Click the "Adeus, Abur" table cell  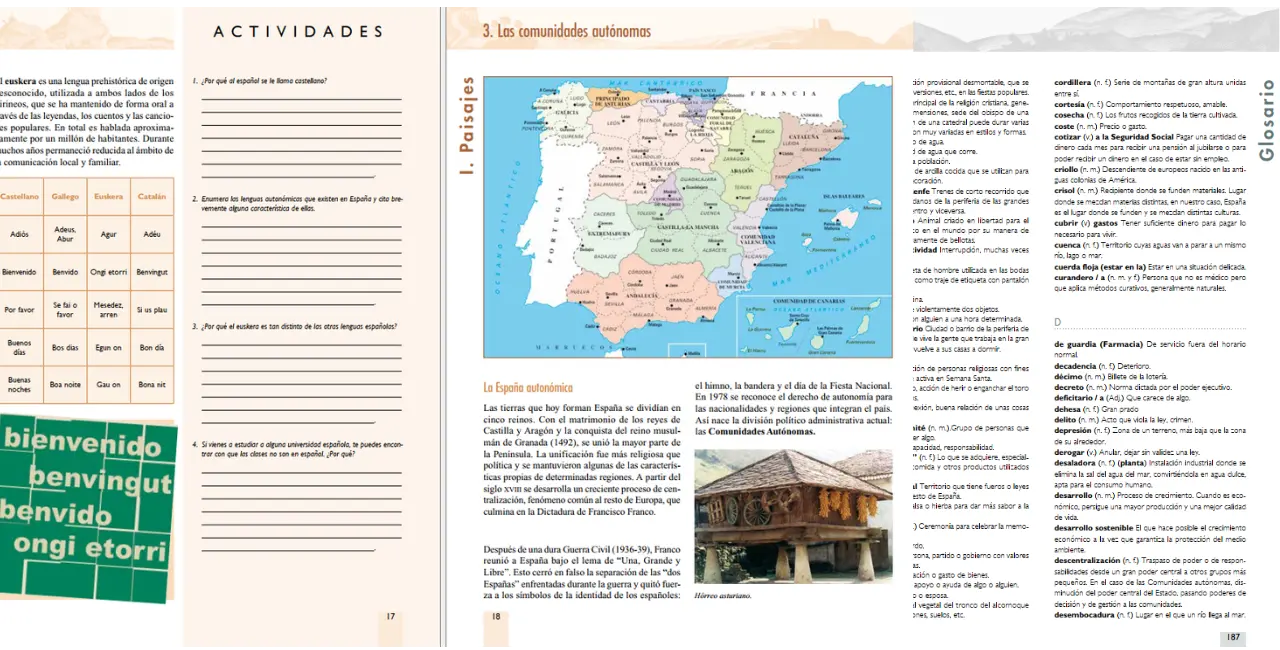click(64, 234)
